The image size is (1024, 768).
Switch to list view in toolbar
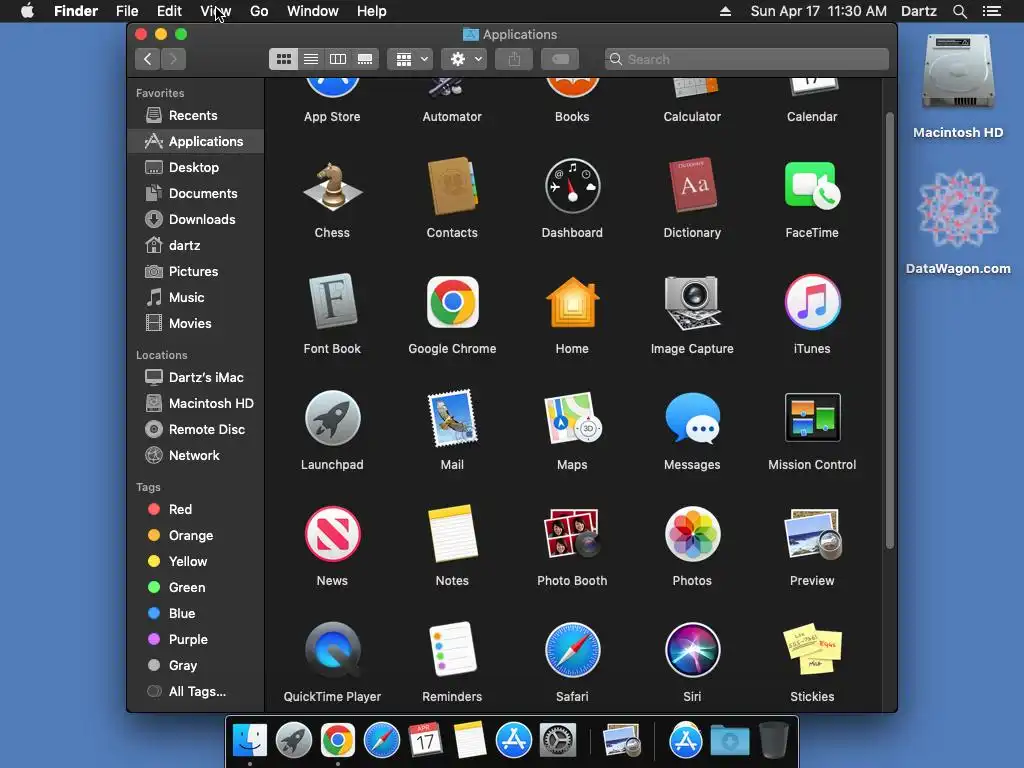[x=311, y=59]
